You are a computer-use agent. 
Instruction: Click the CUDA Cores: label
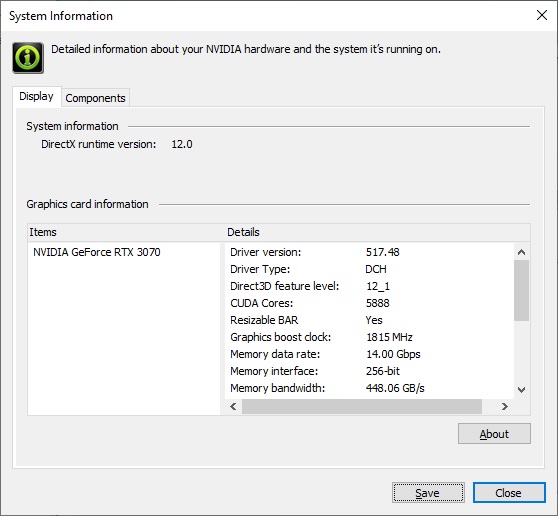tap(262, 303)
